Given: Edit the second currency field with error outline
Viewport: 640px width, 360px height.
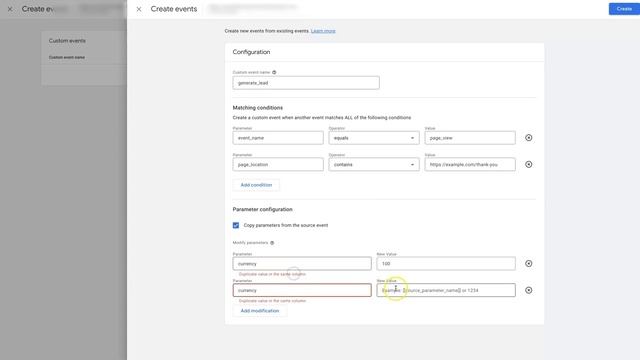Looking at the screenshot, I should tap(302, 290).
